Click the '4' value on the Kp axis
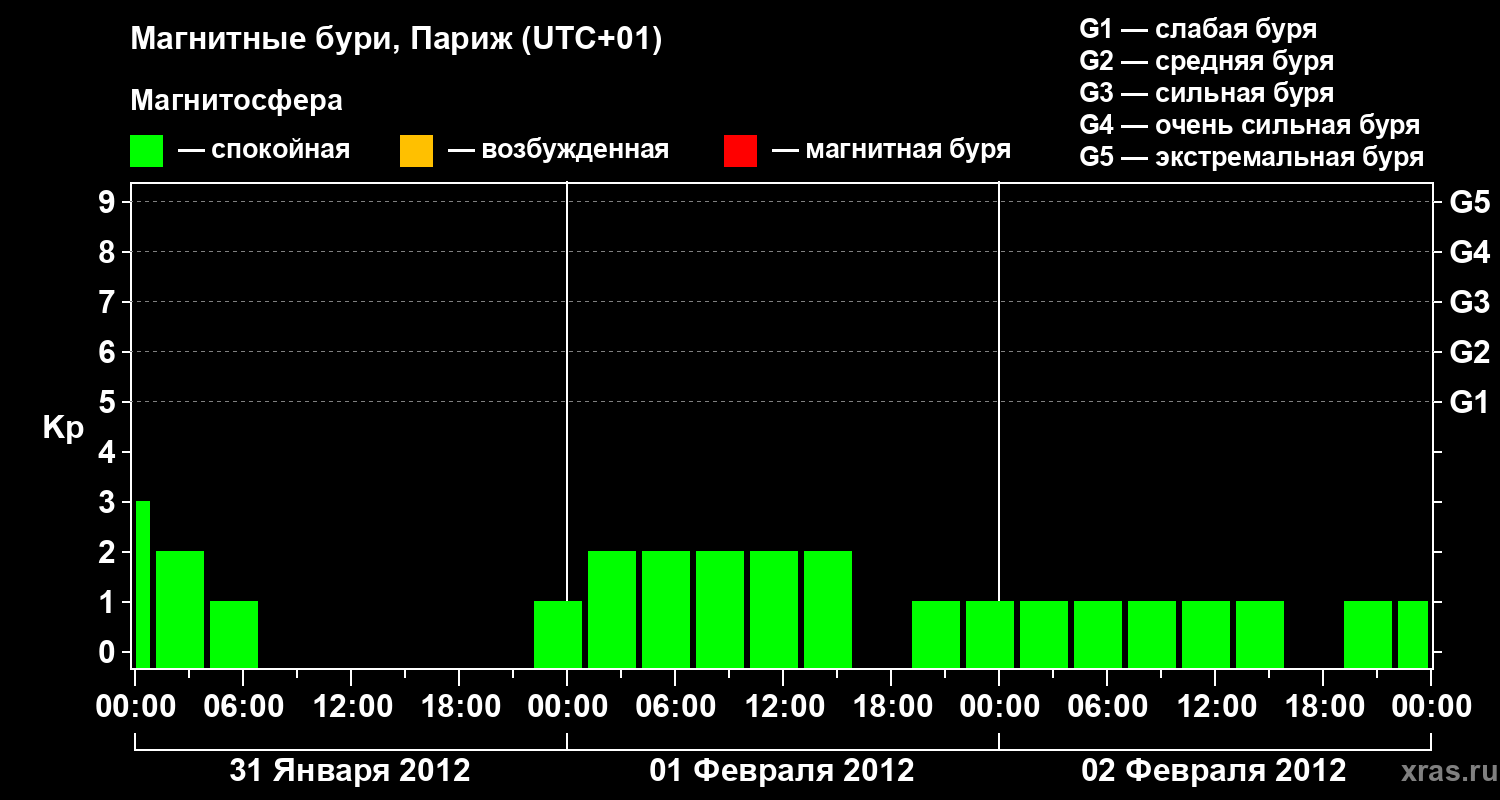1500x800 pixels. click(109, 452)
